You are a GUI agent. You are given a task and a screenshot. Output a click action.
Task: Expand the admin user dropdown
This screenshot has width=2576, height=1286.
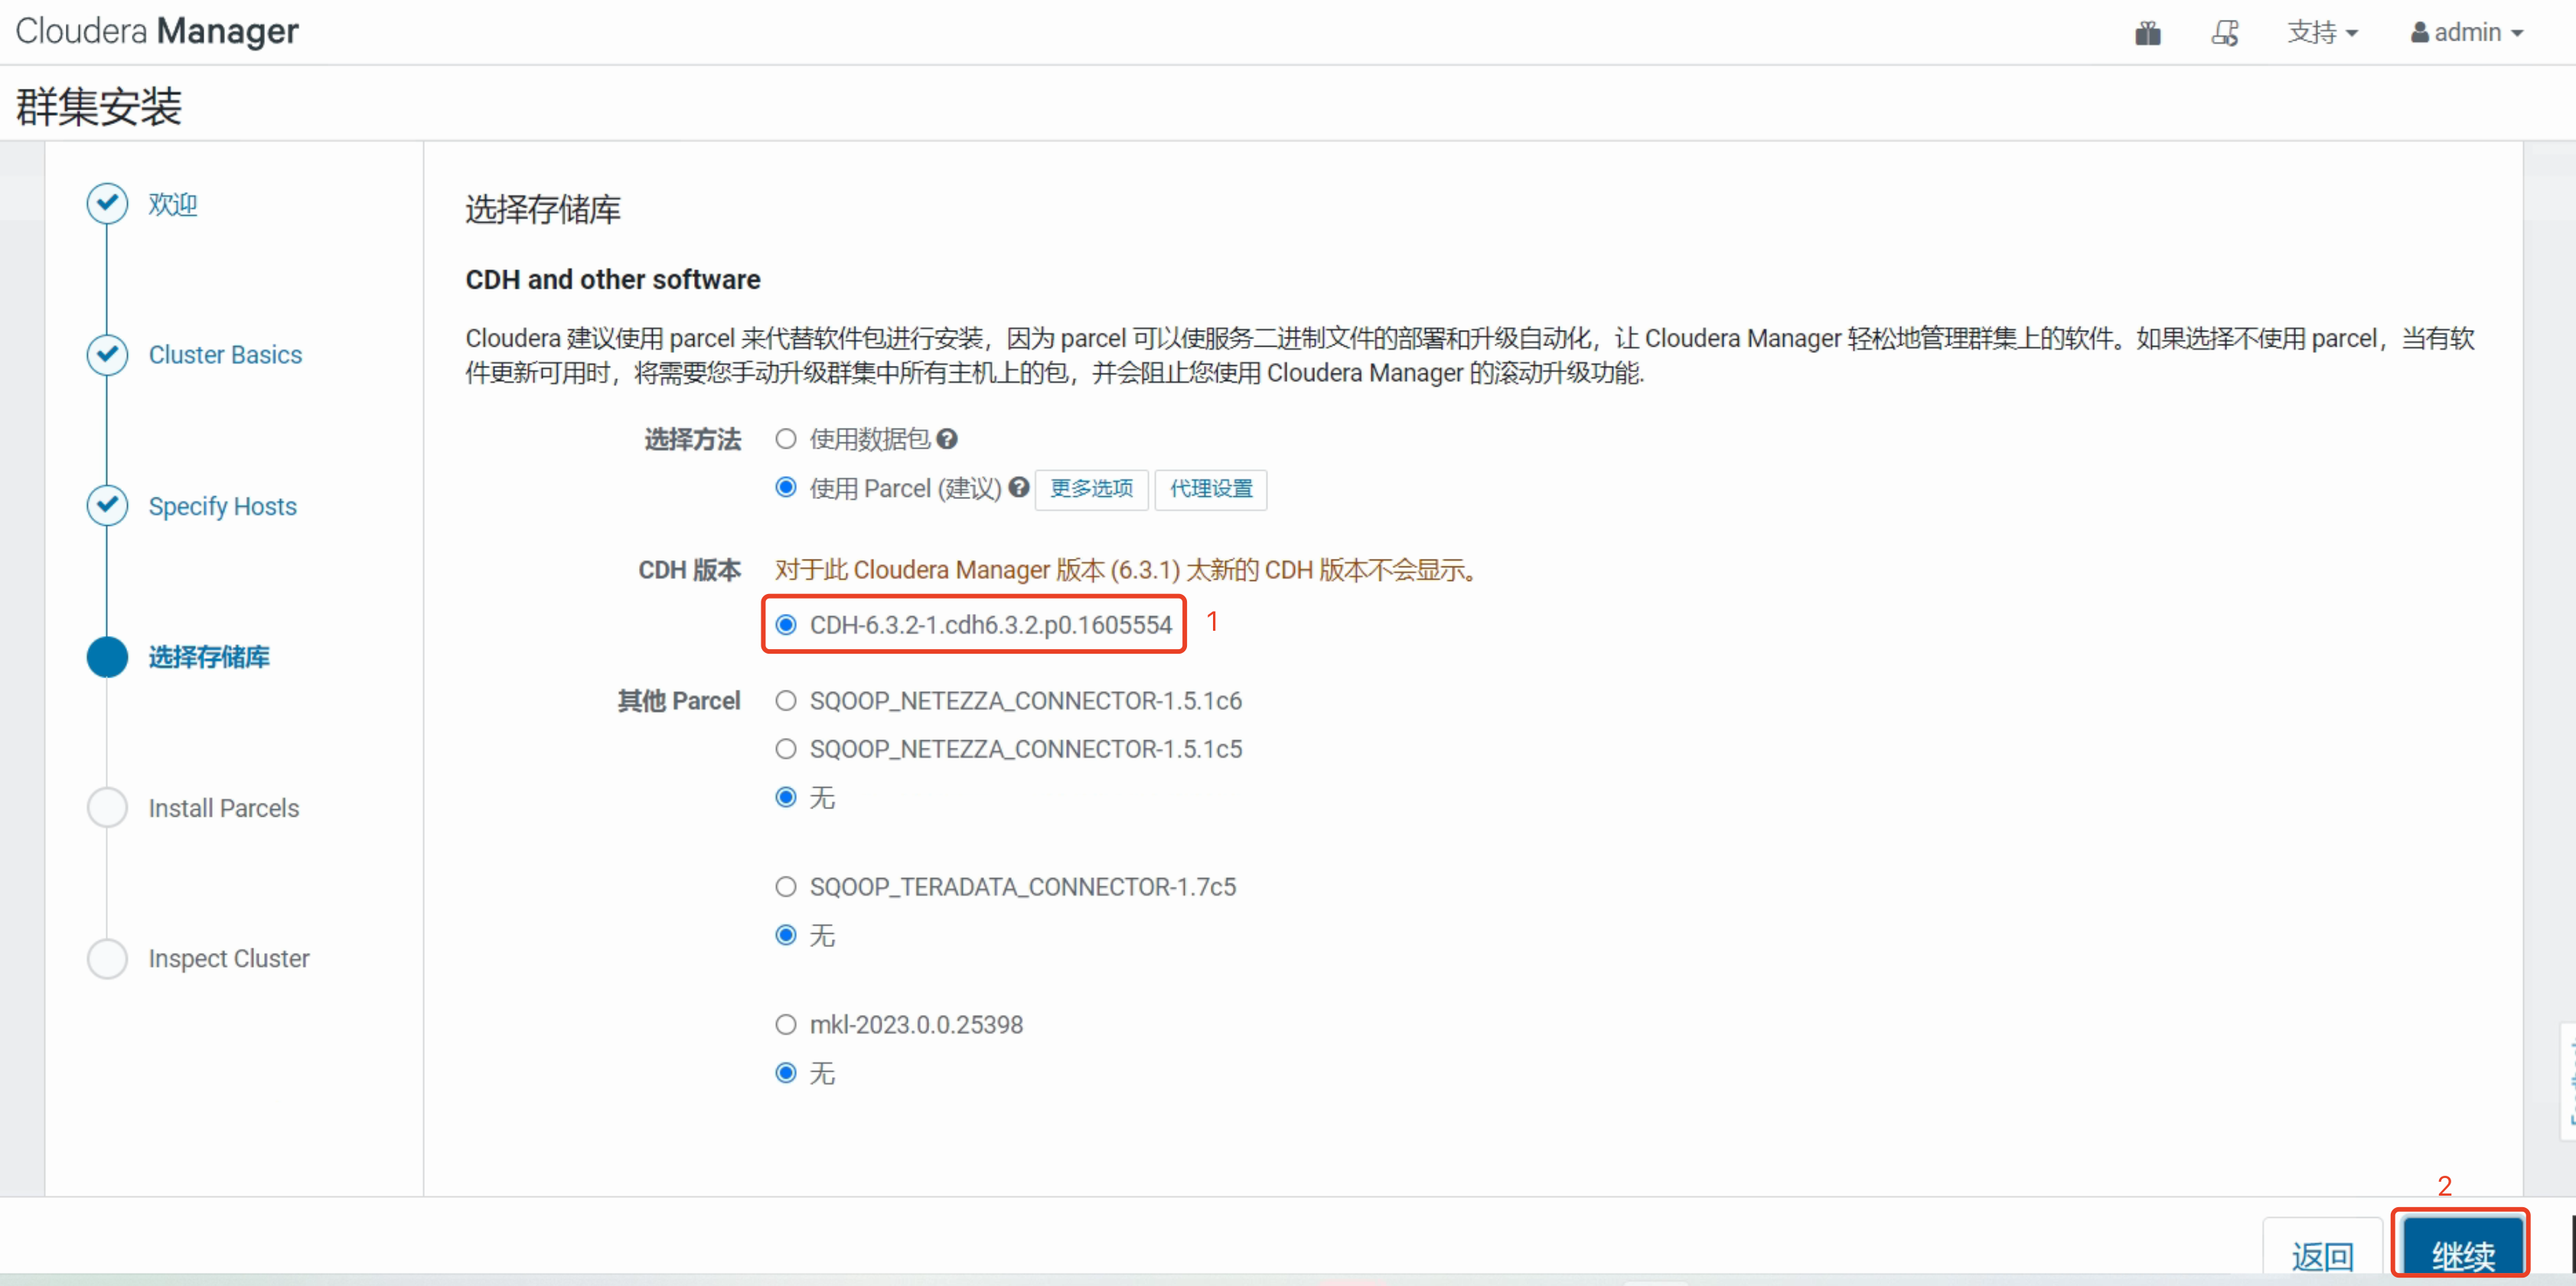pos(2466,33)
